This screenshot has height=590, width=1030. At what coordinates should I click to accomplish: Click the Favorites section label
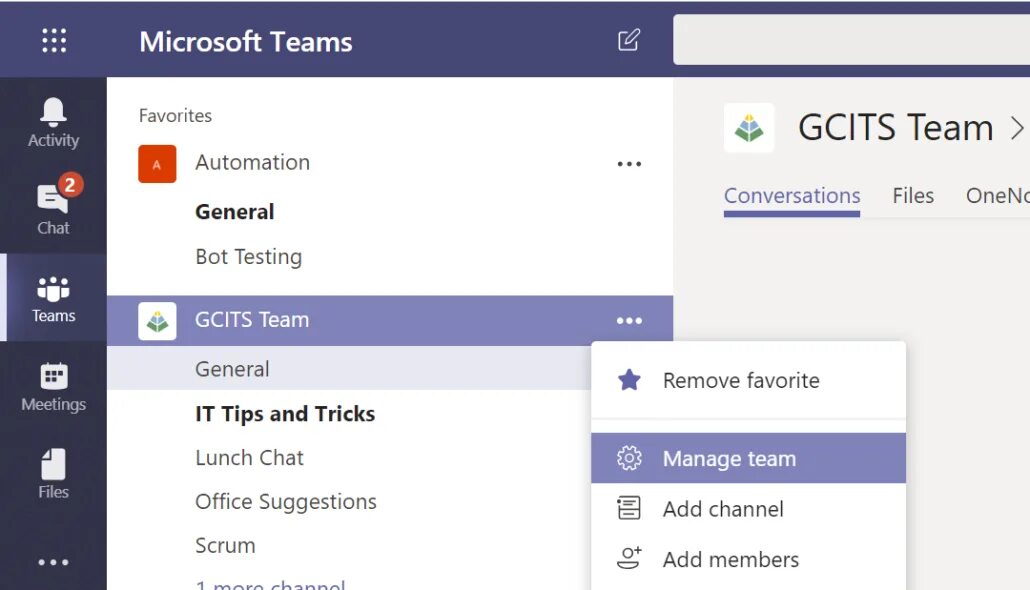tap(175, 116)
